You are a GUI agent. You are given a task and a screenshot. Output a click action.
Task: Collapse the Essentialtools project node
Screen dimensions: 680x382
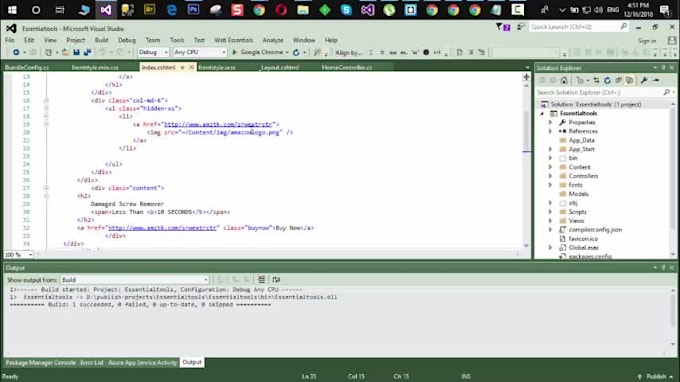pyautogui.click(x=542, y=114)
